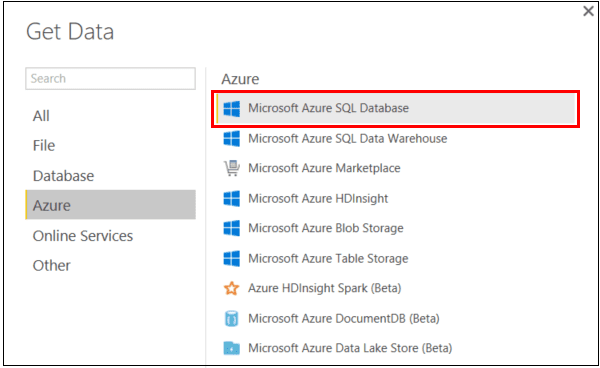Image resolution: width=600 pixels, height=368 pixels.
Task: Select the Azure category in sidebar
Action: point(111,205)
